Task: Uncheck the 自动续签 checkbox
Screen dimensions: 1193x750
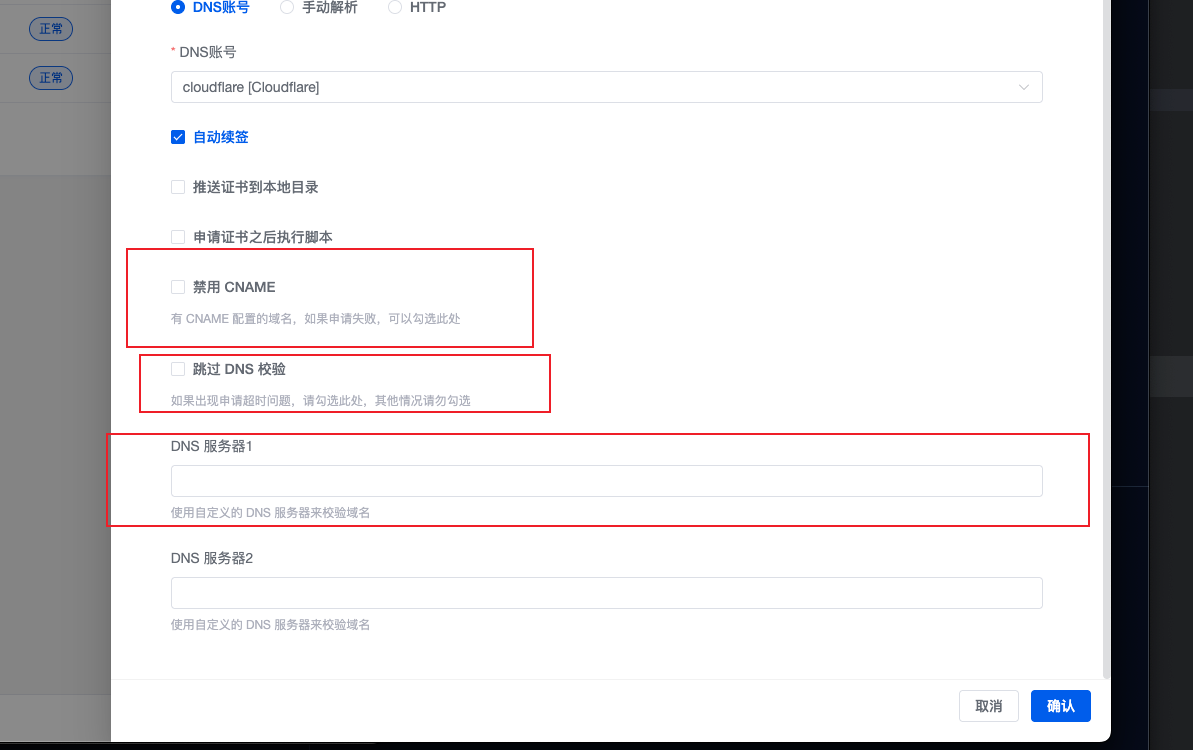Action: (x=178, y=138)
